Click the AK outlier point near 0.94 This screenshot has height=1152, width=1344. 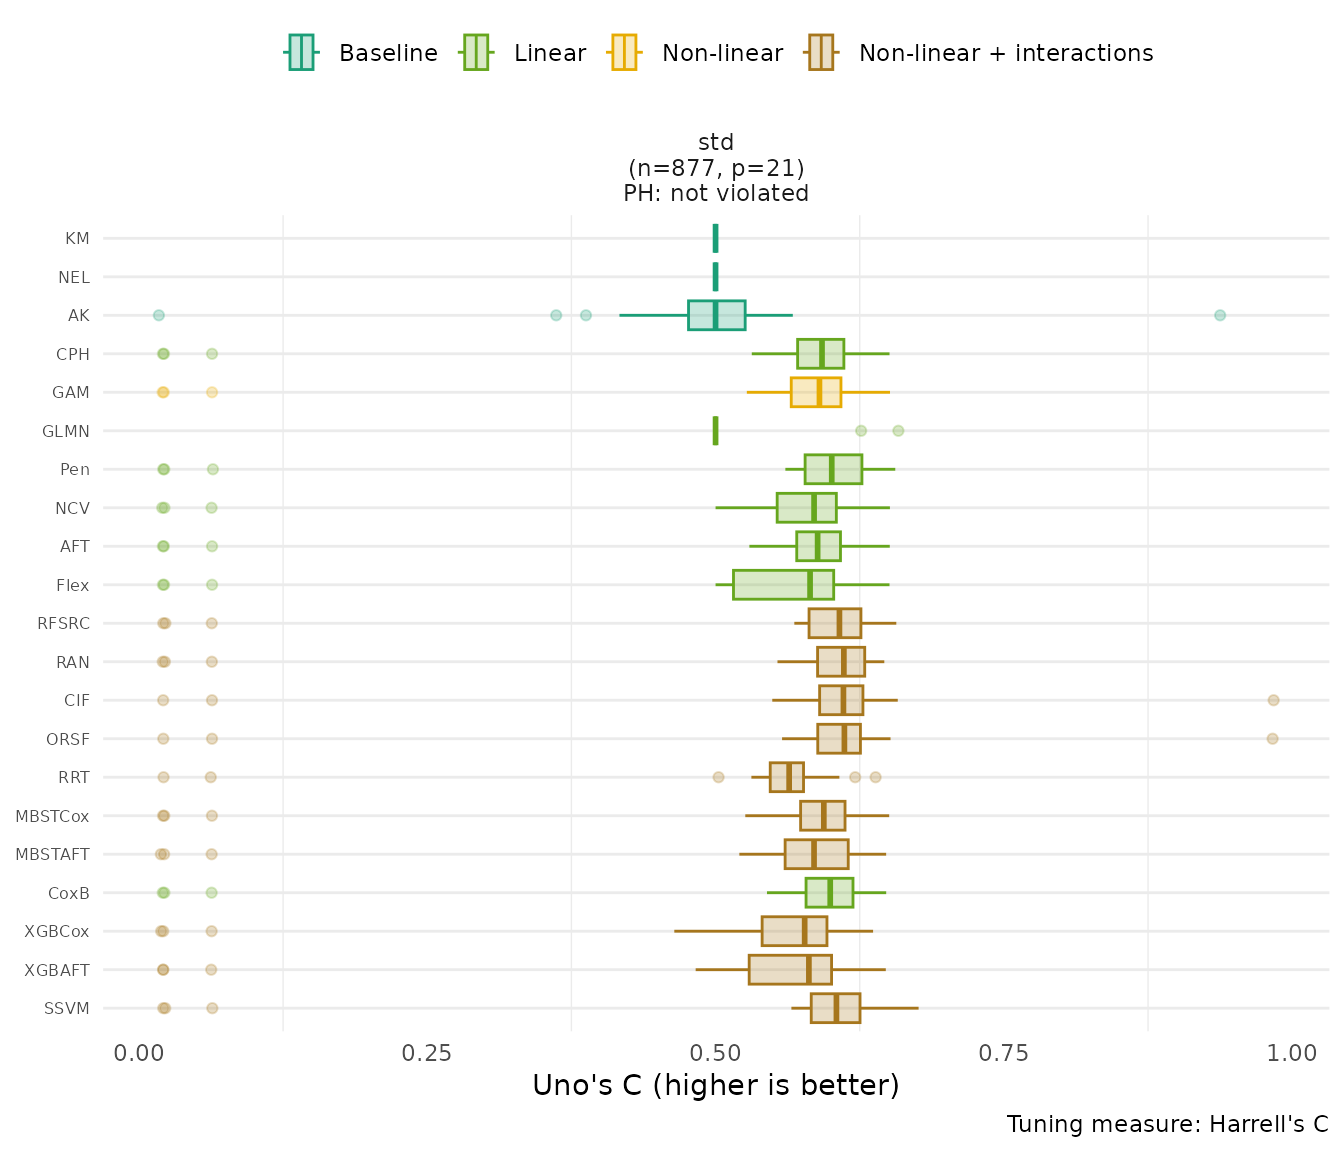[x=1219, y=315]
